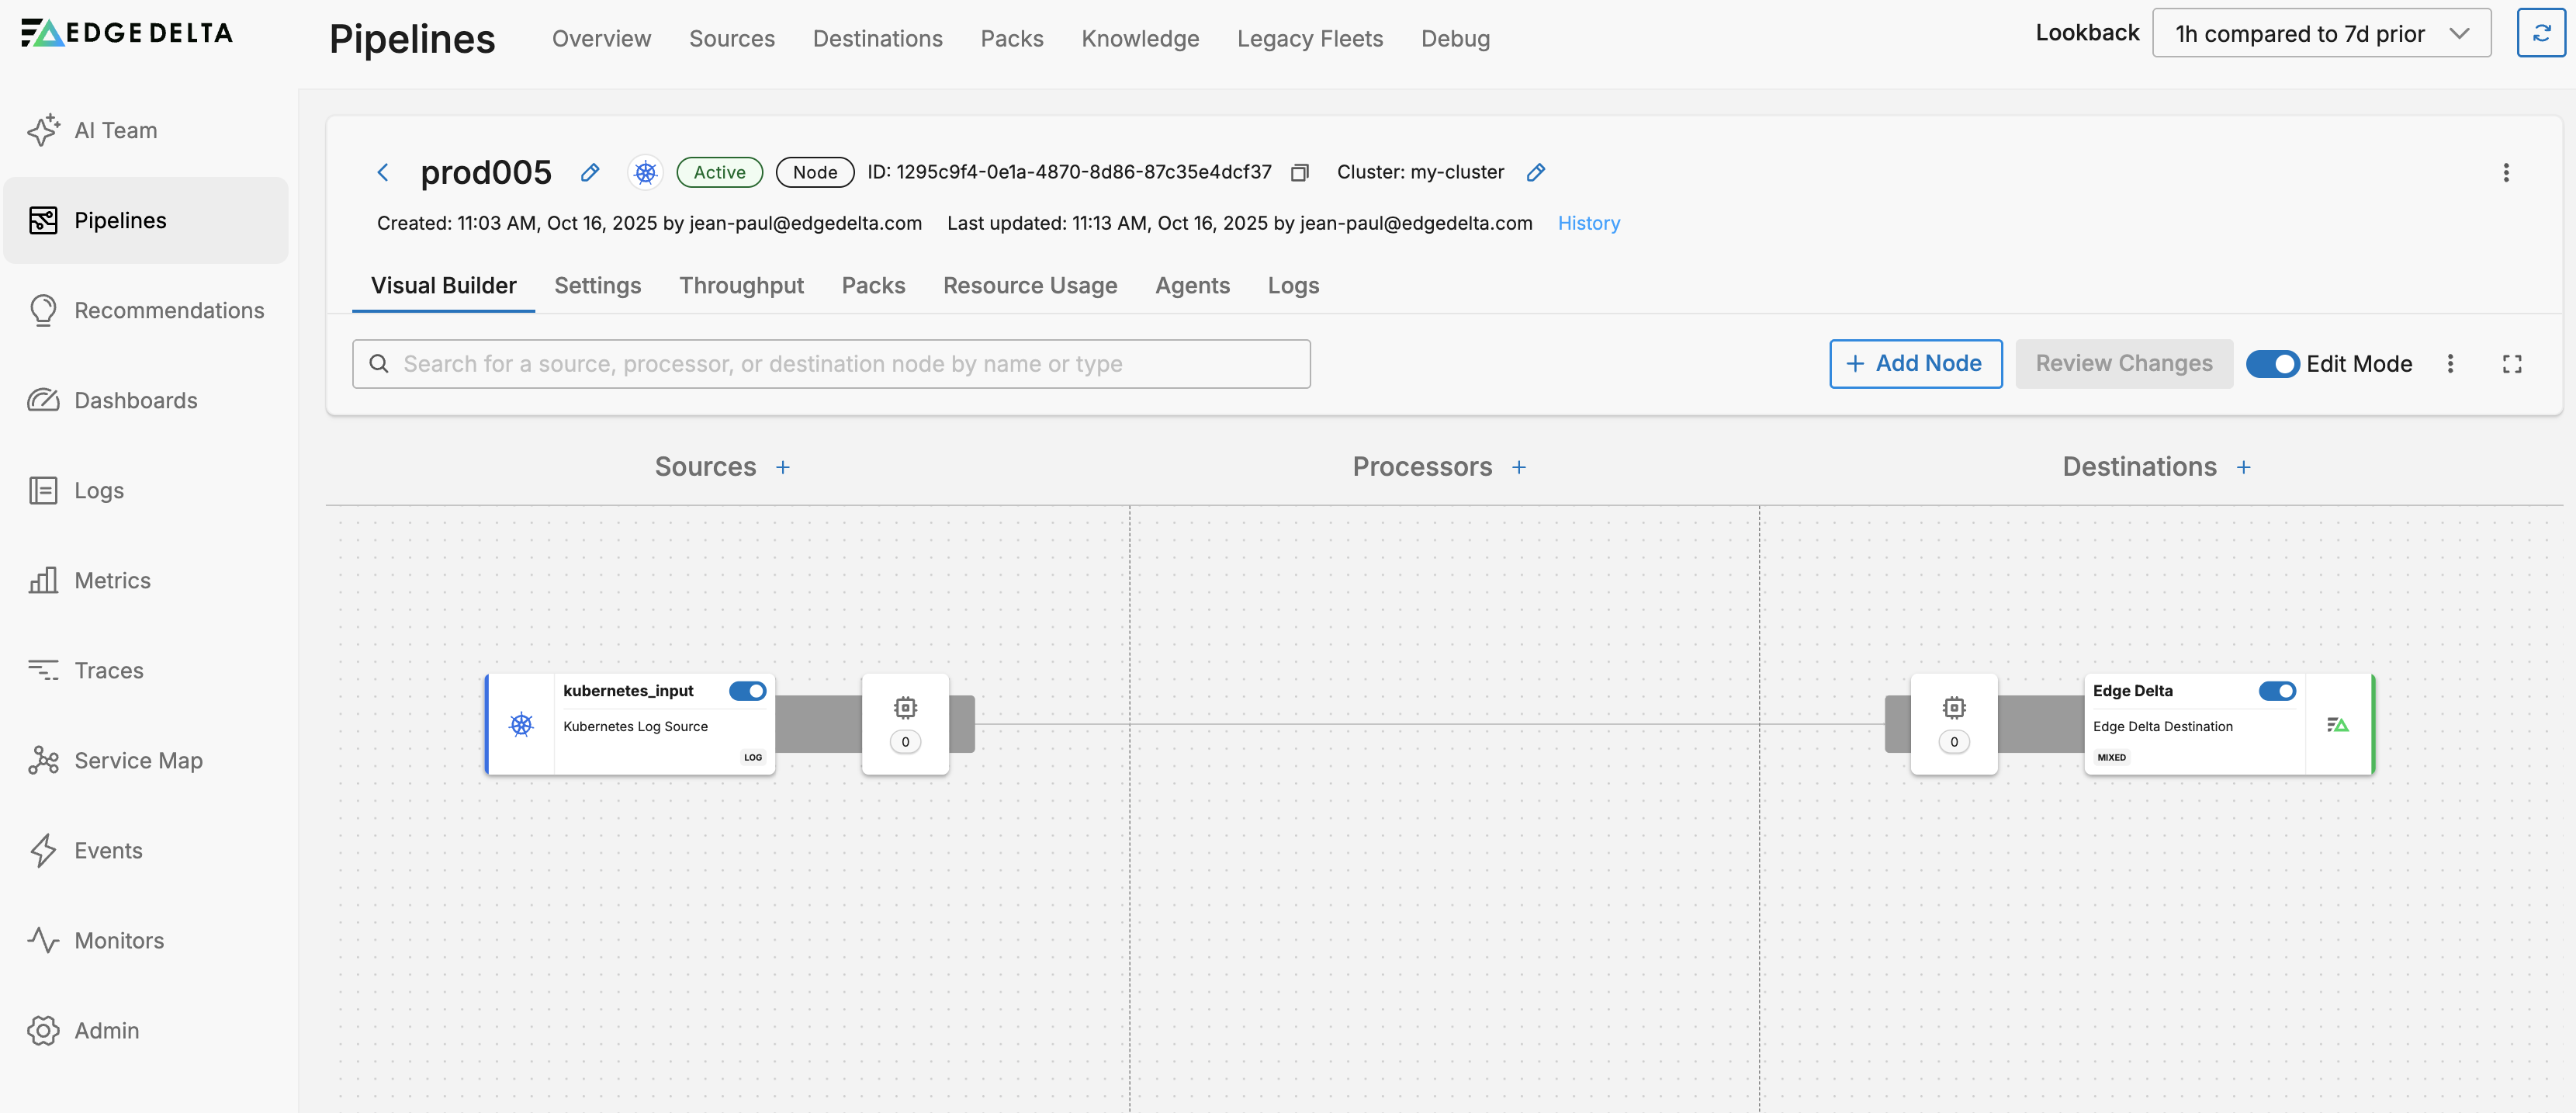Open options menu beside Edit Mode
This screenshot has height=1113, width=2576.
(2449, 364)
